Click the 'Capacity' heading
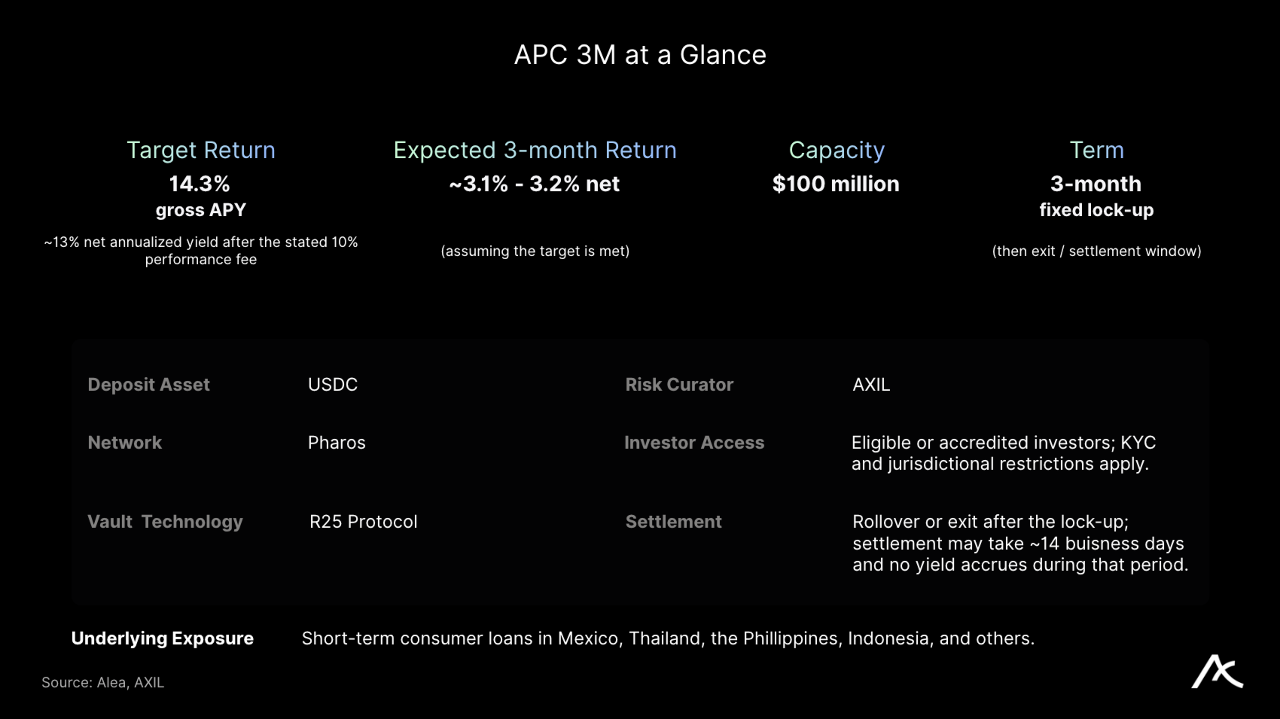This screenshot has width=1280, height=719. (837, 150)
